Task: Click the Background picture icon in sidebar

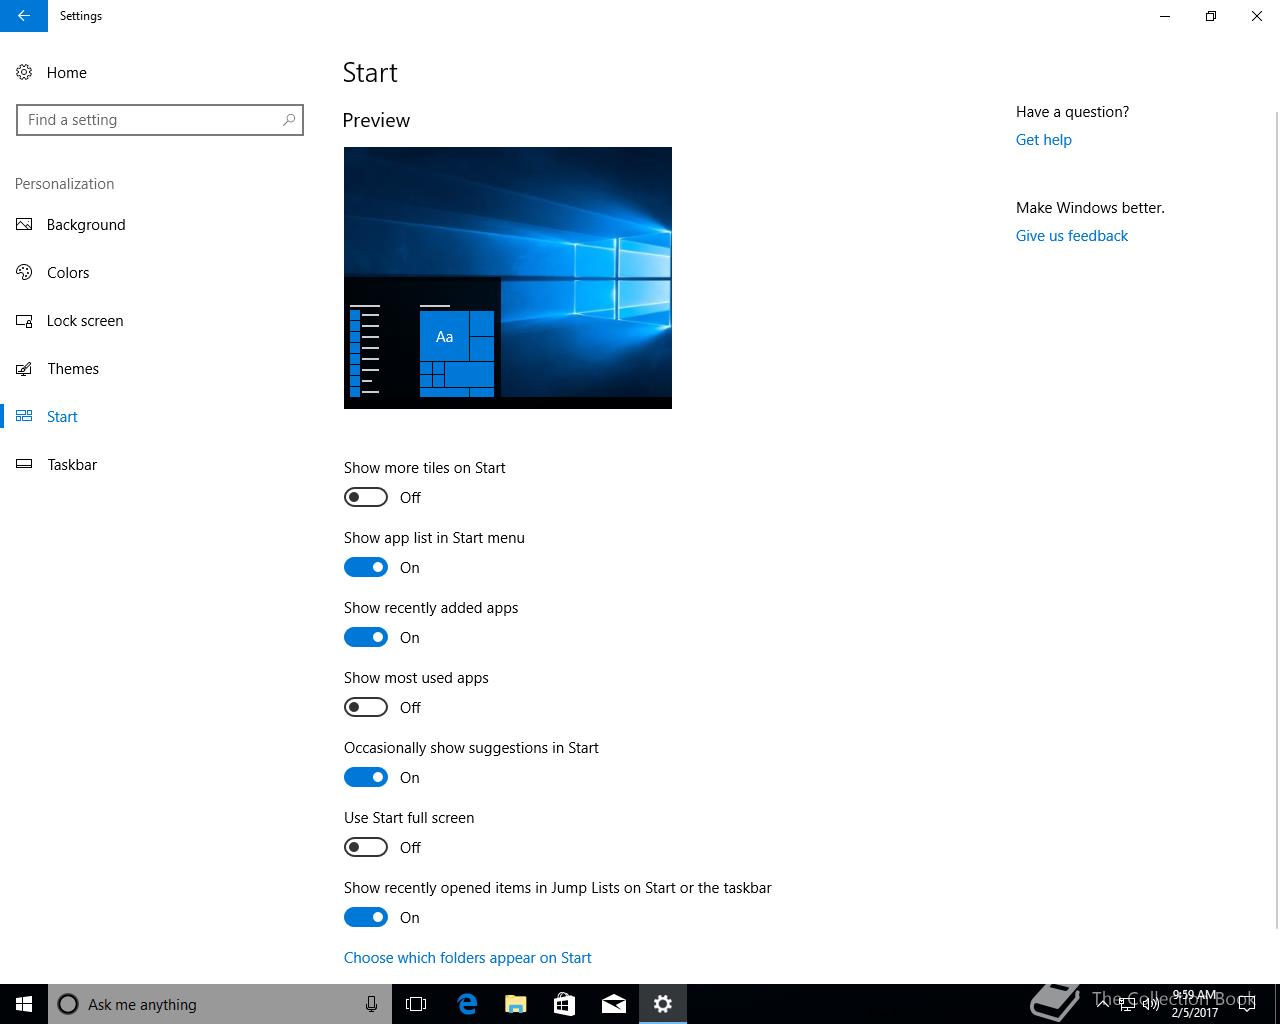Action: pos(24,224)
